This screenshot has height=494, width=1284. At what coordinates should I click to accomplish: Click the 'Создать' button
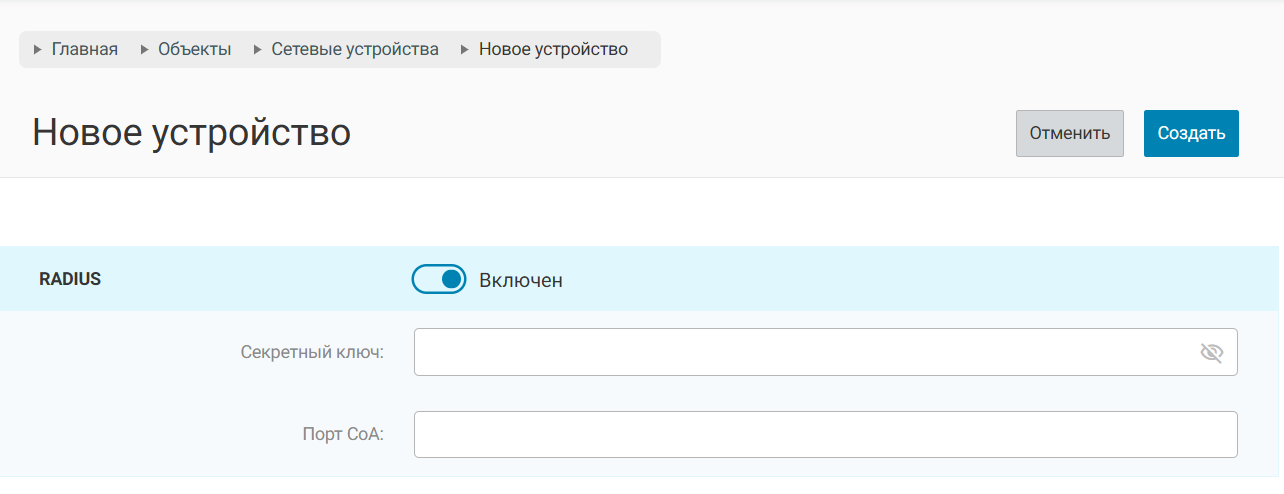[1191, 134]
